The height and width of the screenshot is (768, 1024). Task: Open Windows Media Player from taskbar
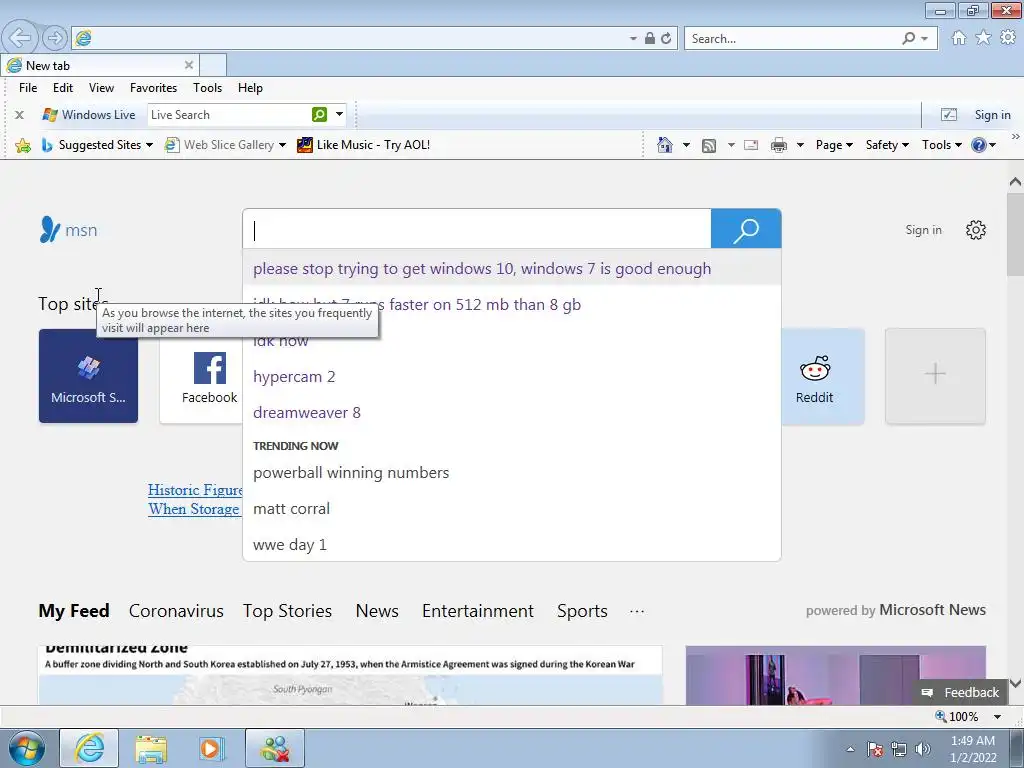[x=212, y=749]
